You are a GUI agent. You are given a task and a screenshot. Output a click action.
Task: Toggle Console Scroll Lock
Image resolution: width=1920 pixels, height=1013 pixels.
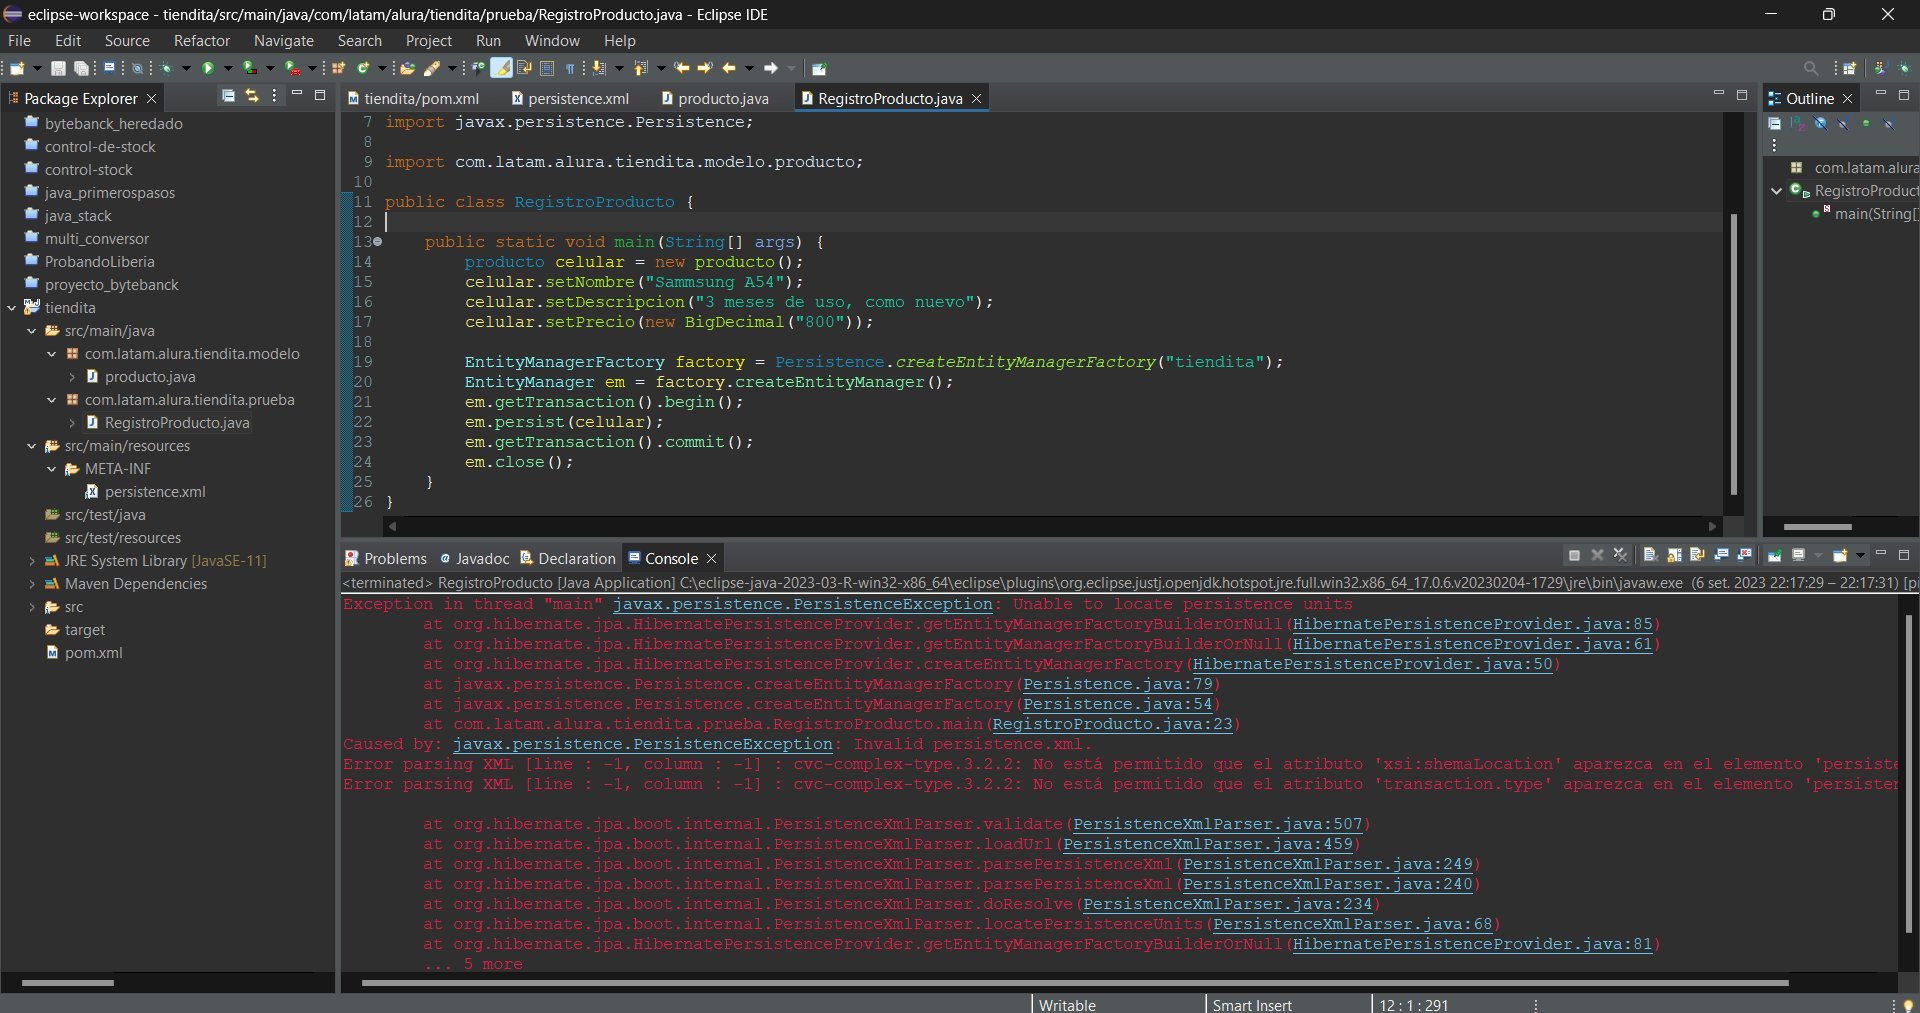(x=1674, y=555)
